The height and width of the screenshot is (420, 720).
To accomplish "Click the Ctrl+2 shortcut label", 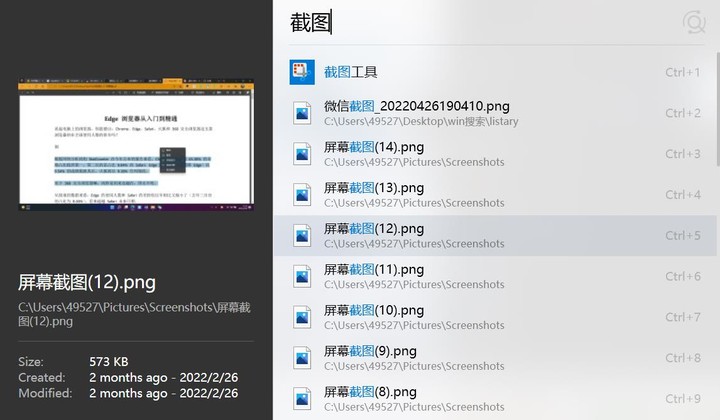I will click(x=683, y=113).
